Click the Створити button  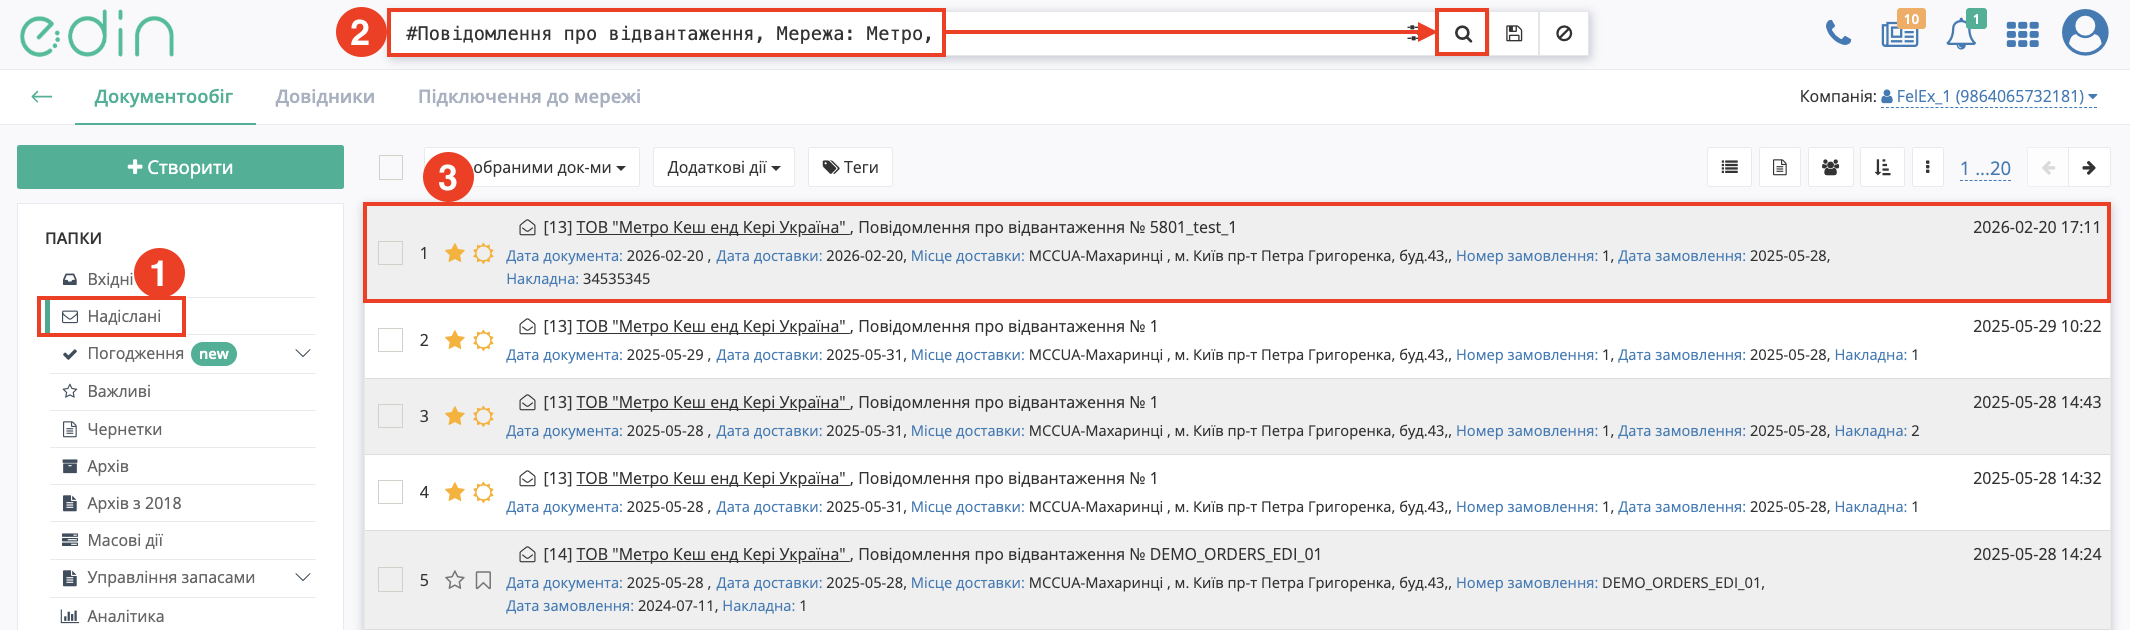click(180, 167)
